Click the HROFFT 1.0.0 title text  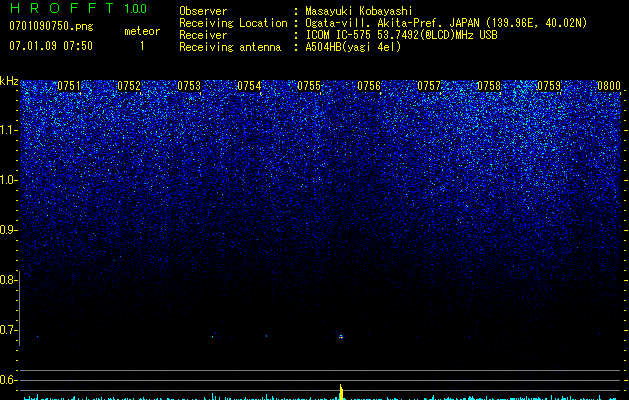point(78,8)
